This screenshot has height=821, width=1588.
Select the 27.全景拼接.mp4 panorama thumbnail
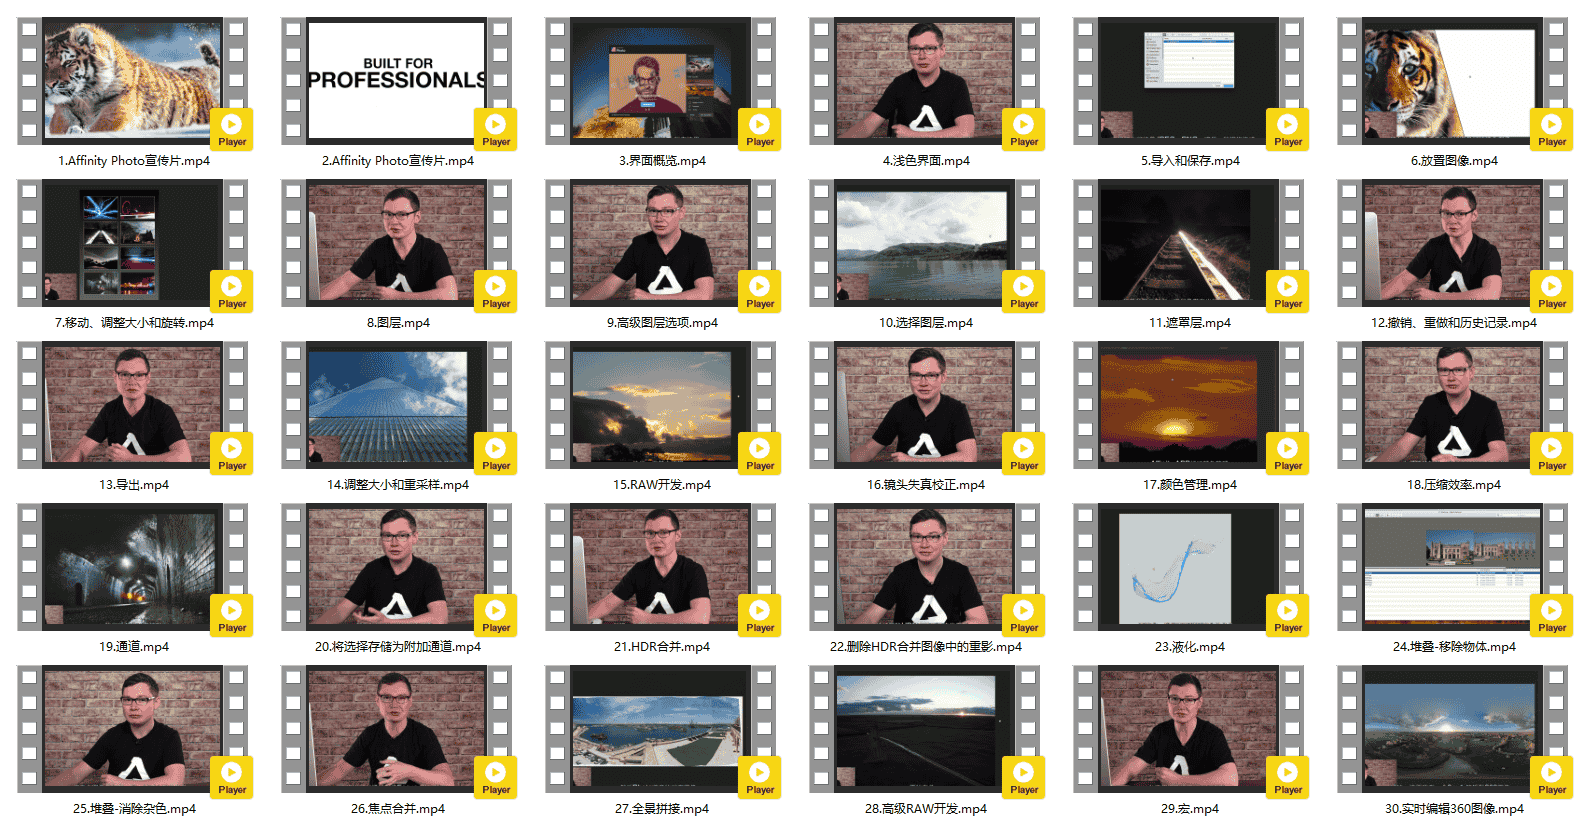pos(661,728)
